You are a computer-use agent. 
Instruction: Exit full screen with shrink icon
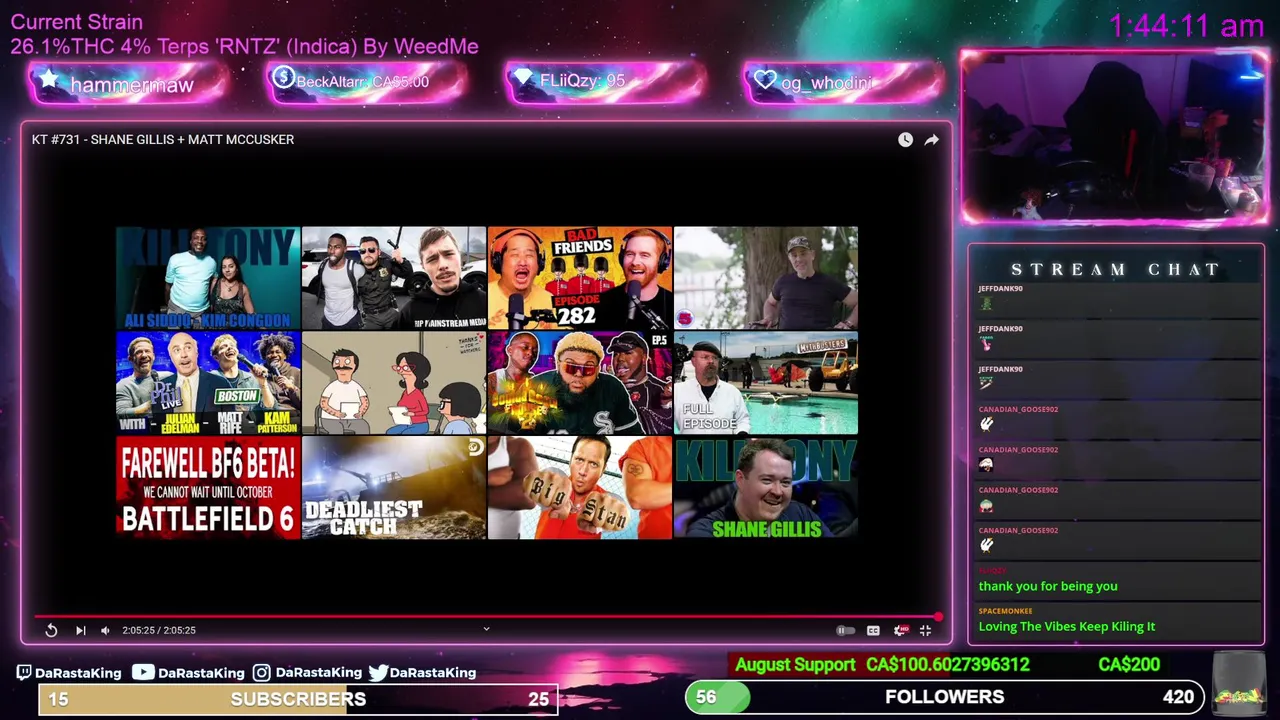click(925, 630)
